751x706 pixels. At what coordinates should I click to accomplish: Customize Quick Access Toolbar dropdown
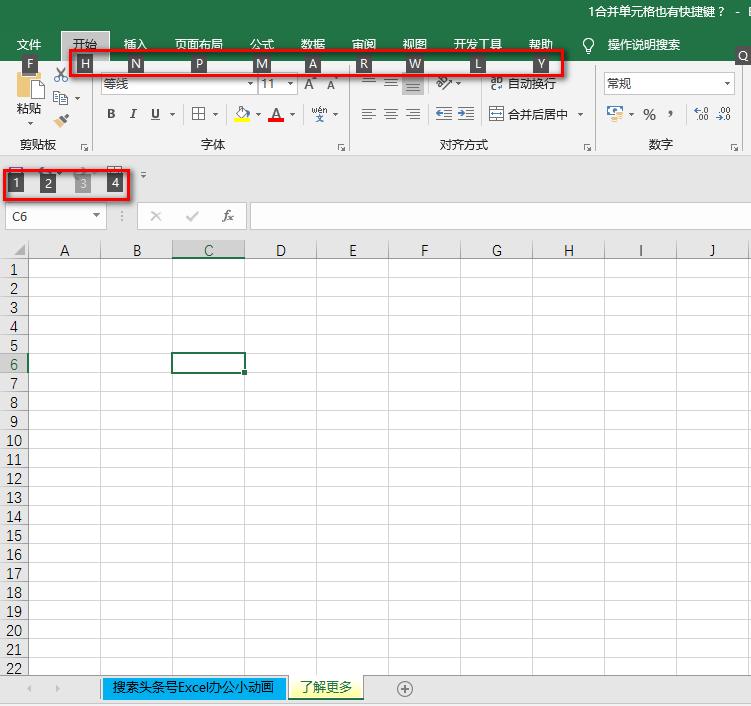(143, 175)
